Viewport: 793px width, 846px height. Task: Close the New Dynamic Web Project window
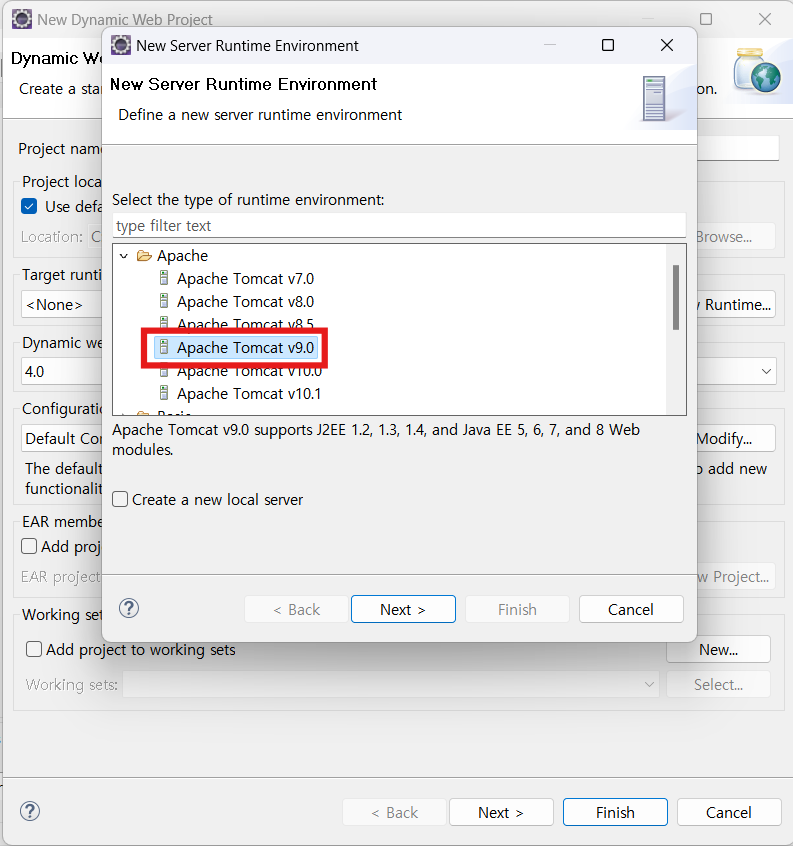(x=765, y=19)
